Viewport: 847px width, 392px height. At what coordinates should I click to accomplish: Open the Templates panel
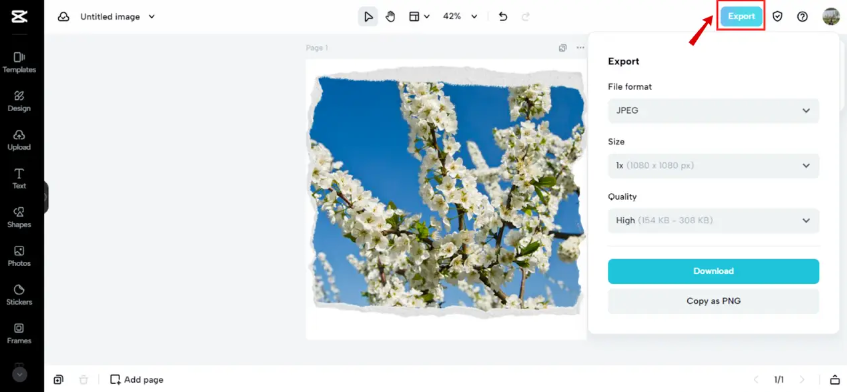[x=19, y=62]
